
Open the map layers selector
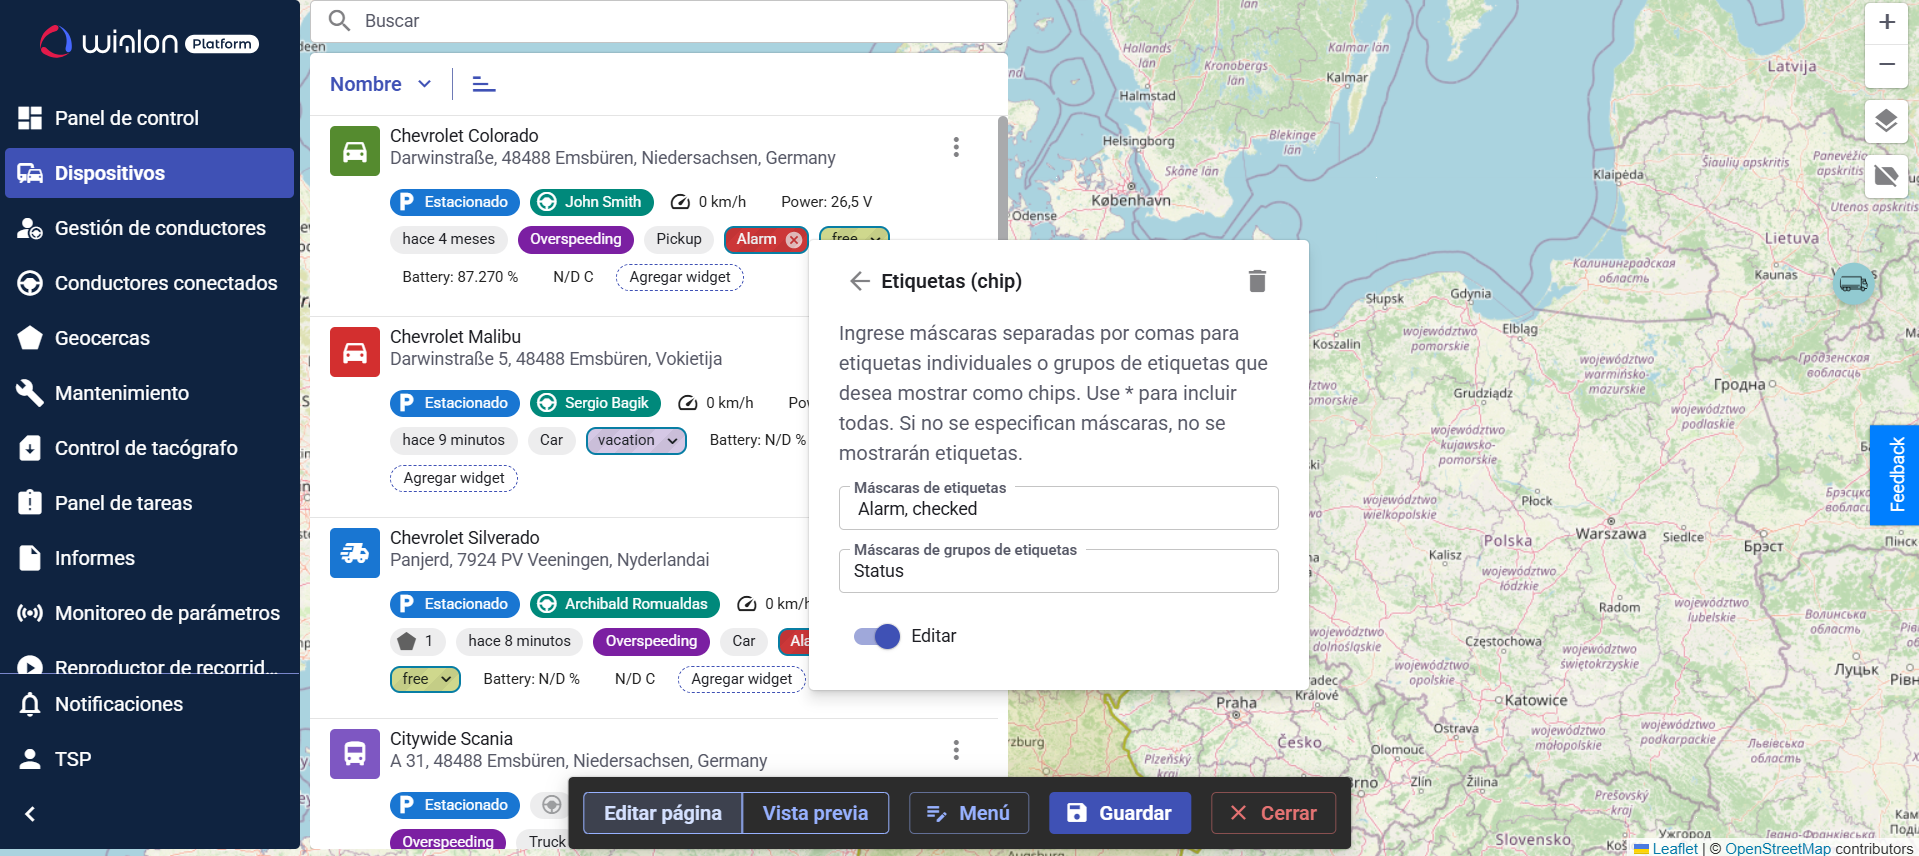click(x=1886, y=122)
